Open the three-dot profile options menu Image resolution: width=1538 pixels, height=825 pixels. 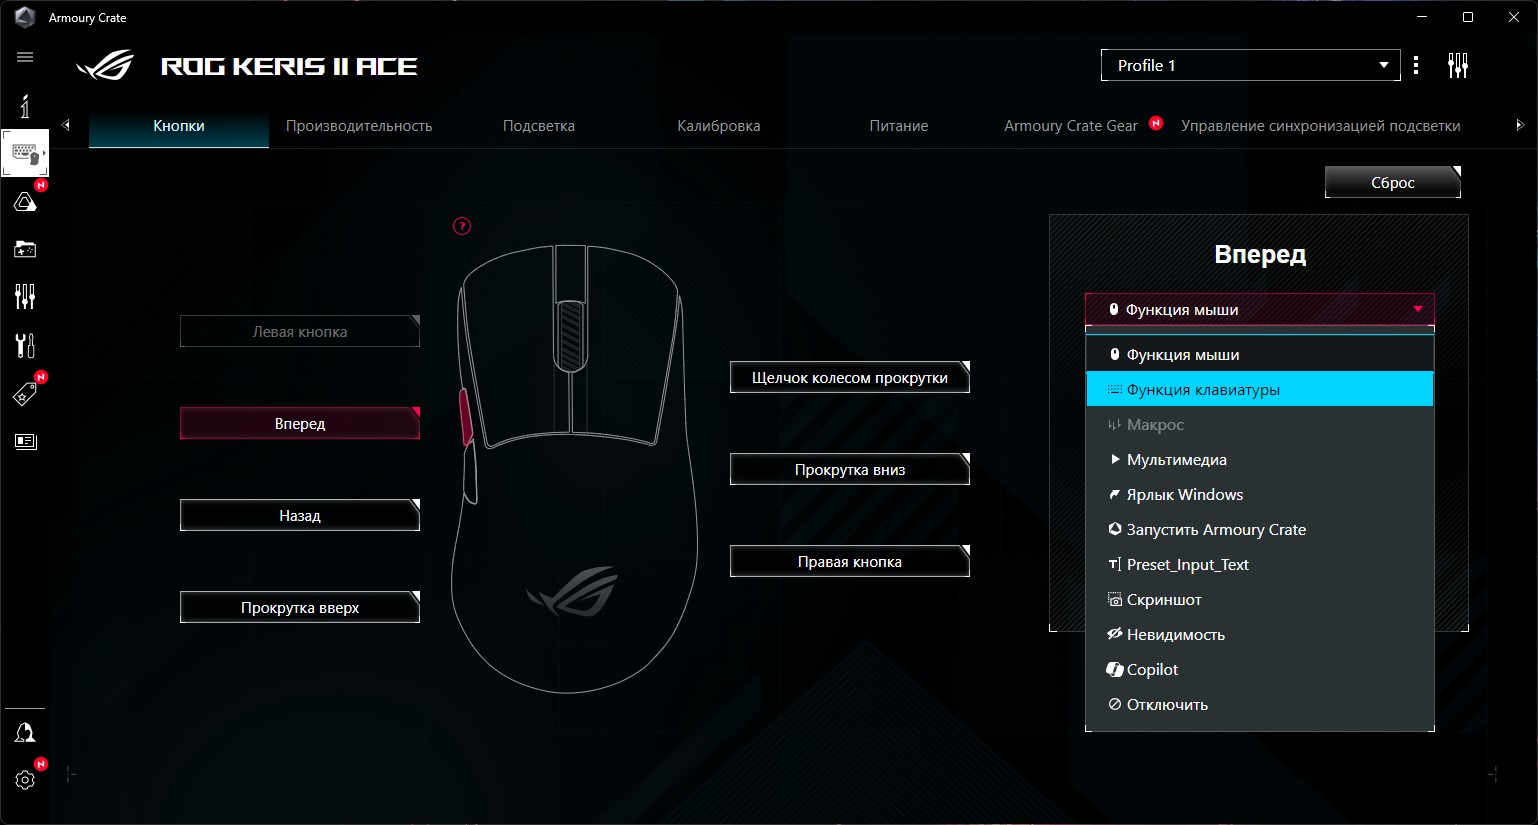1416,66
